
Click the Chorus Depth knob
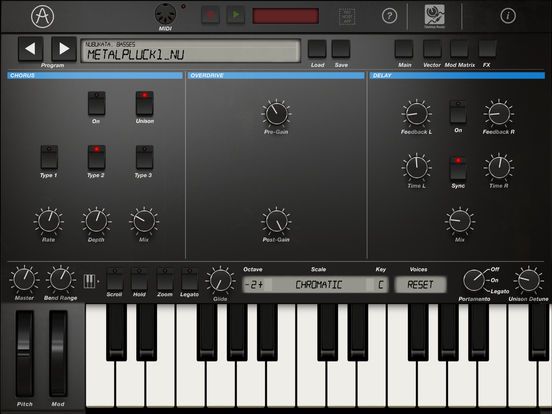pyautogui.click(x=96, y=221)
